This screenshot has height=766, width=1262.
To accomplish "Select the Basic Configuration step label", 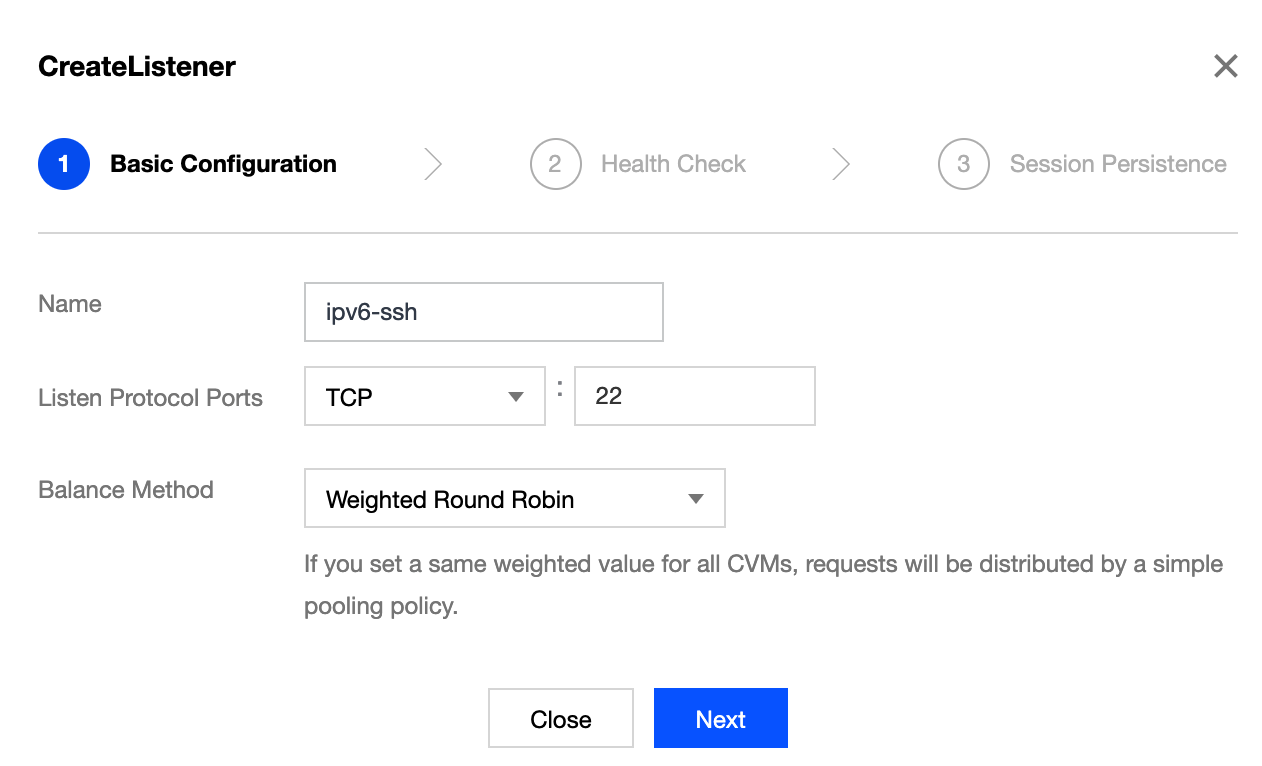I will click(223, 164).
